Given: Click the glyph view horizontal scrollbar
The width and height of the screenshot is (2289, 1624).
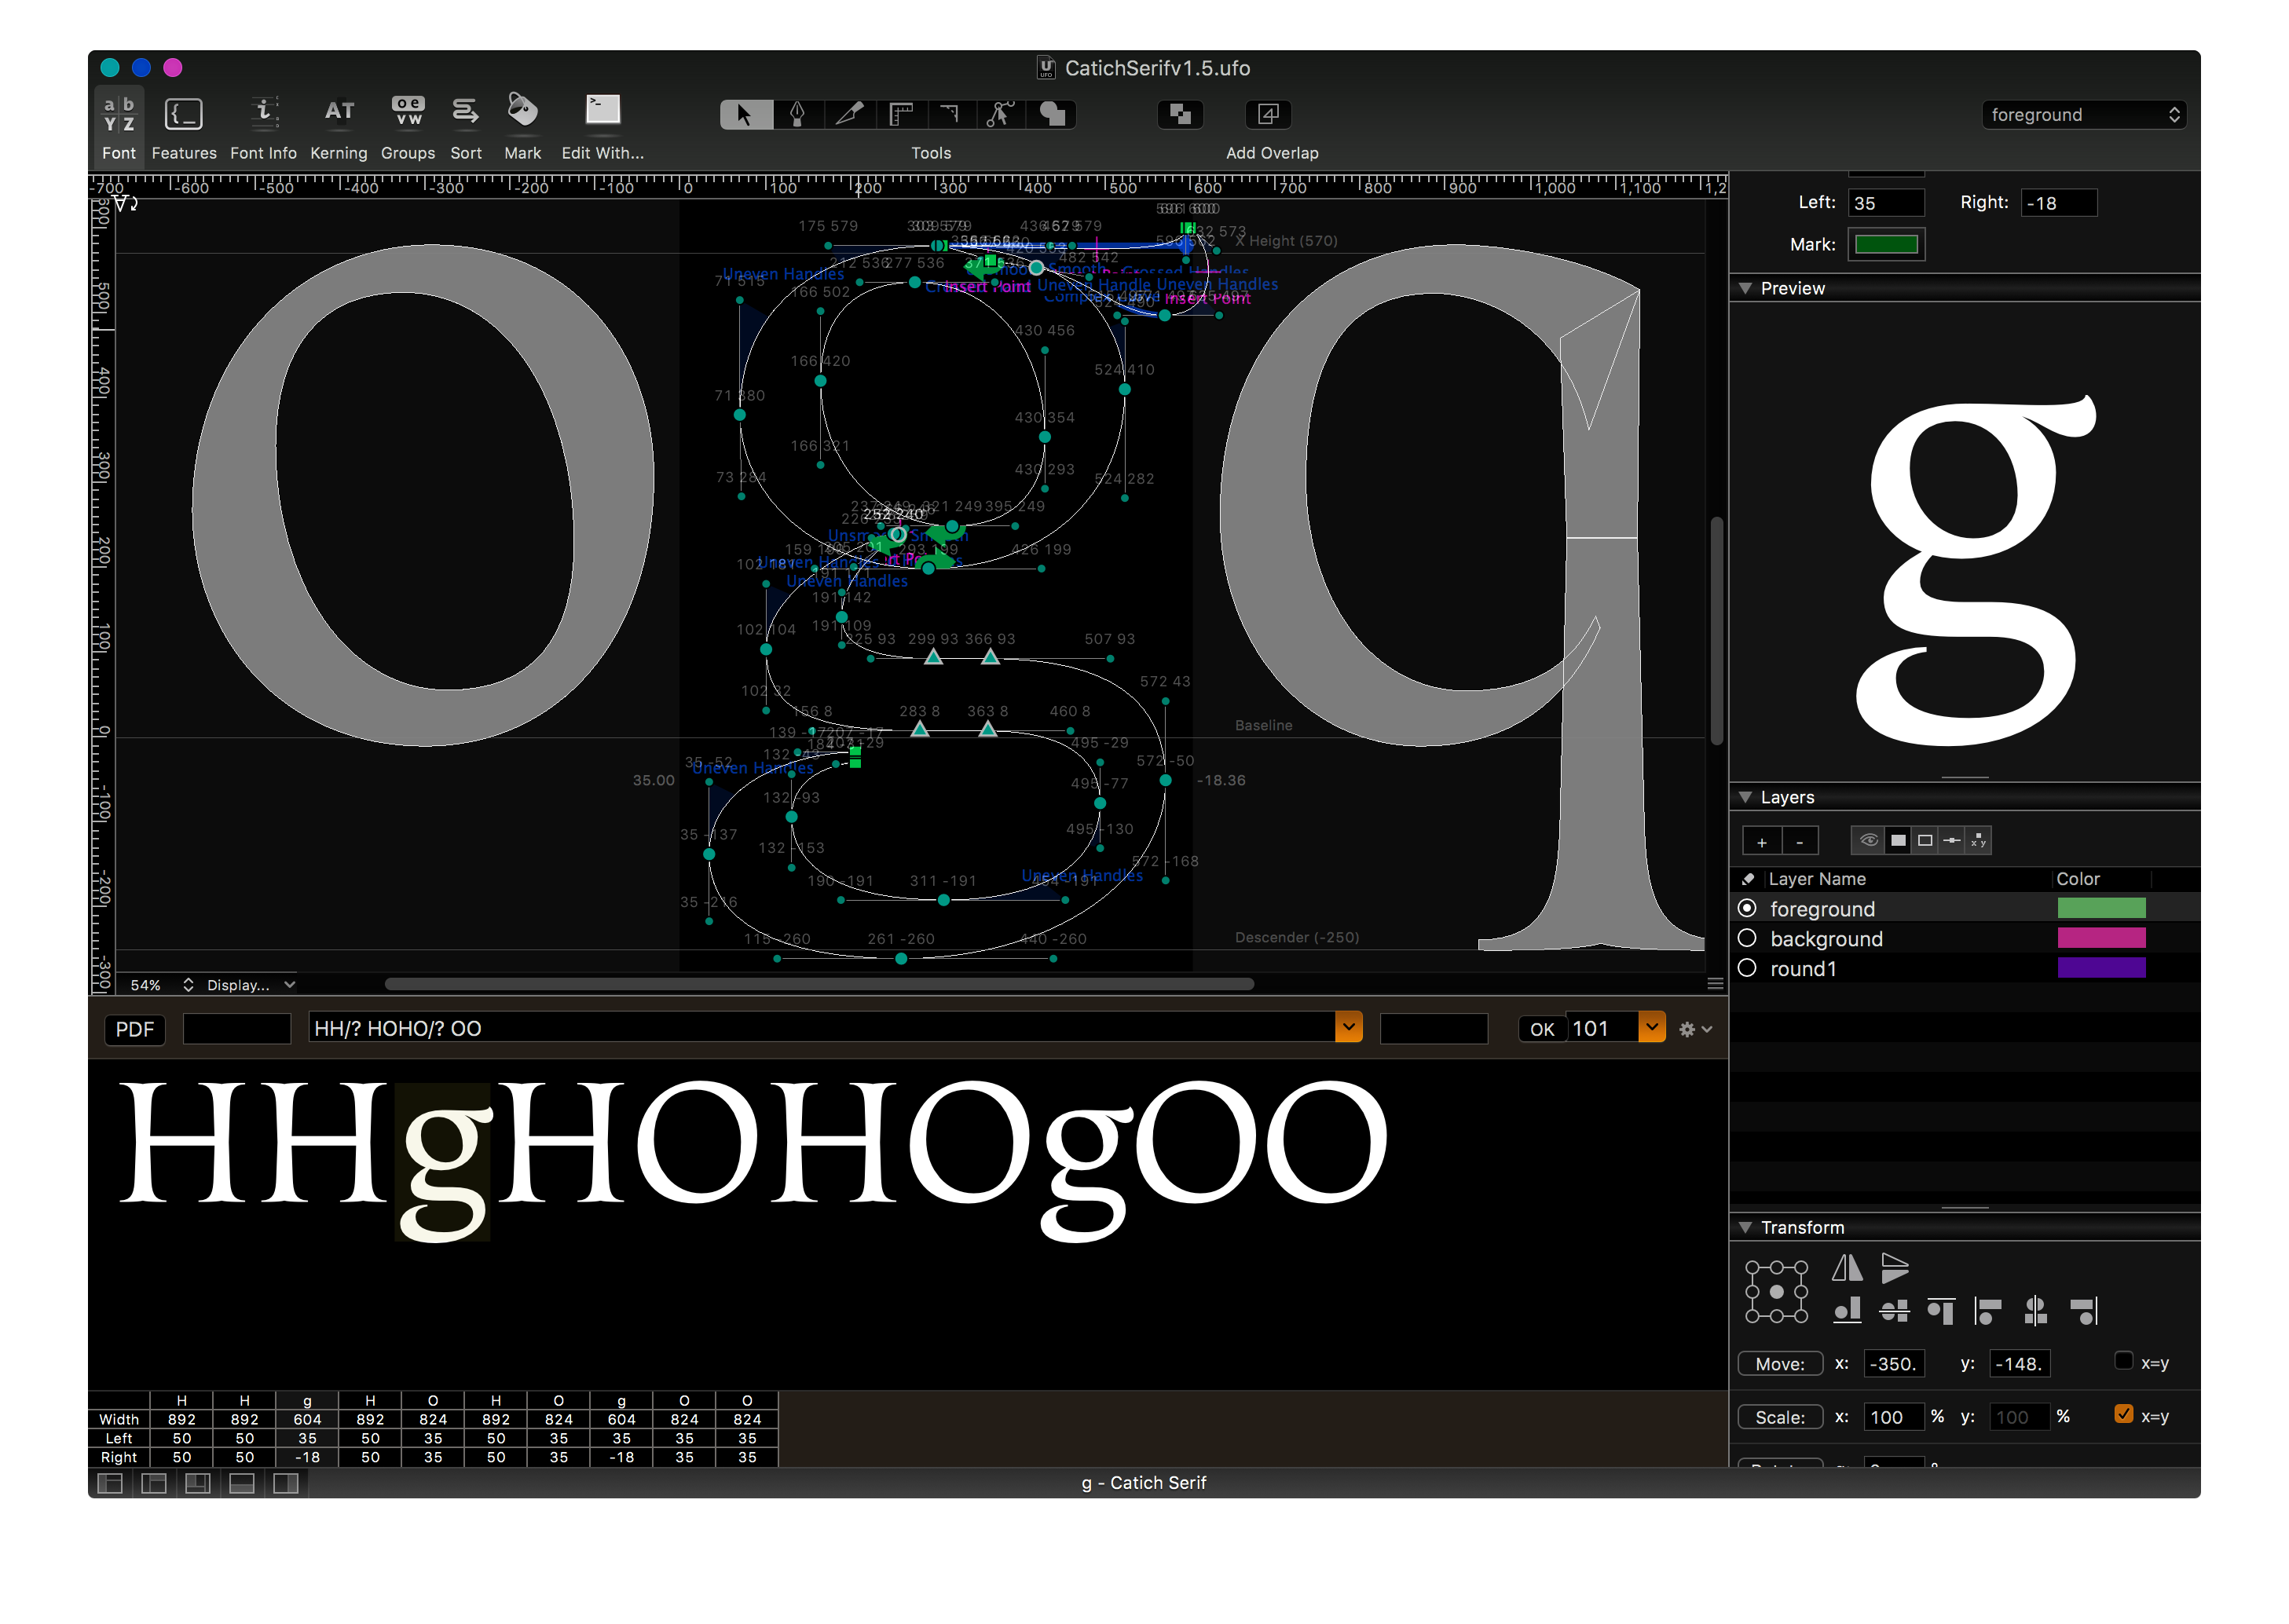Looking at the screenshot, I should [x=819, y=985].
